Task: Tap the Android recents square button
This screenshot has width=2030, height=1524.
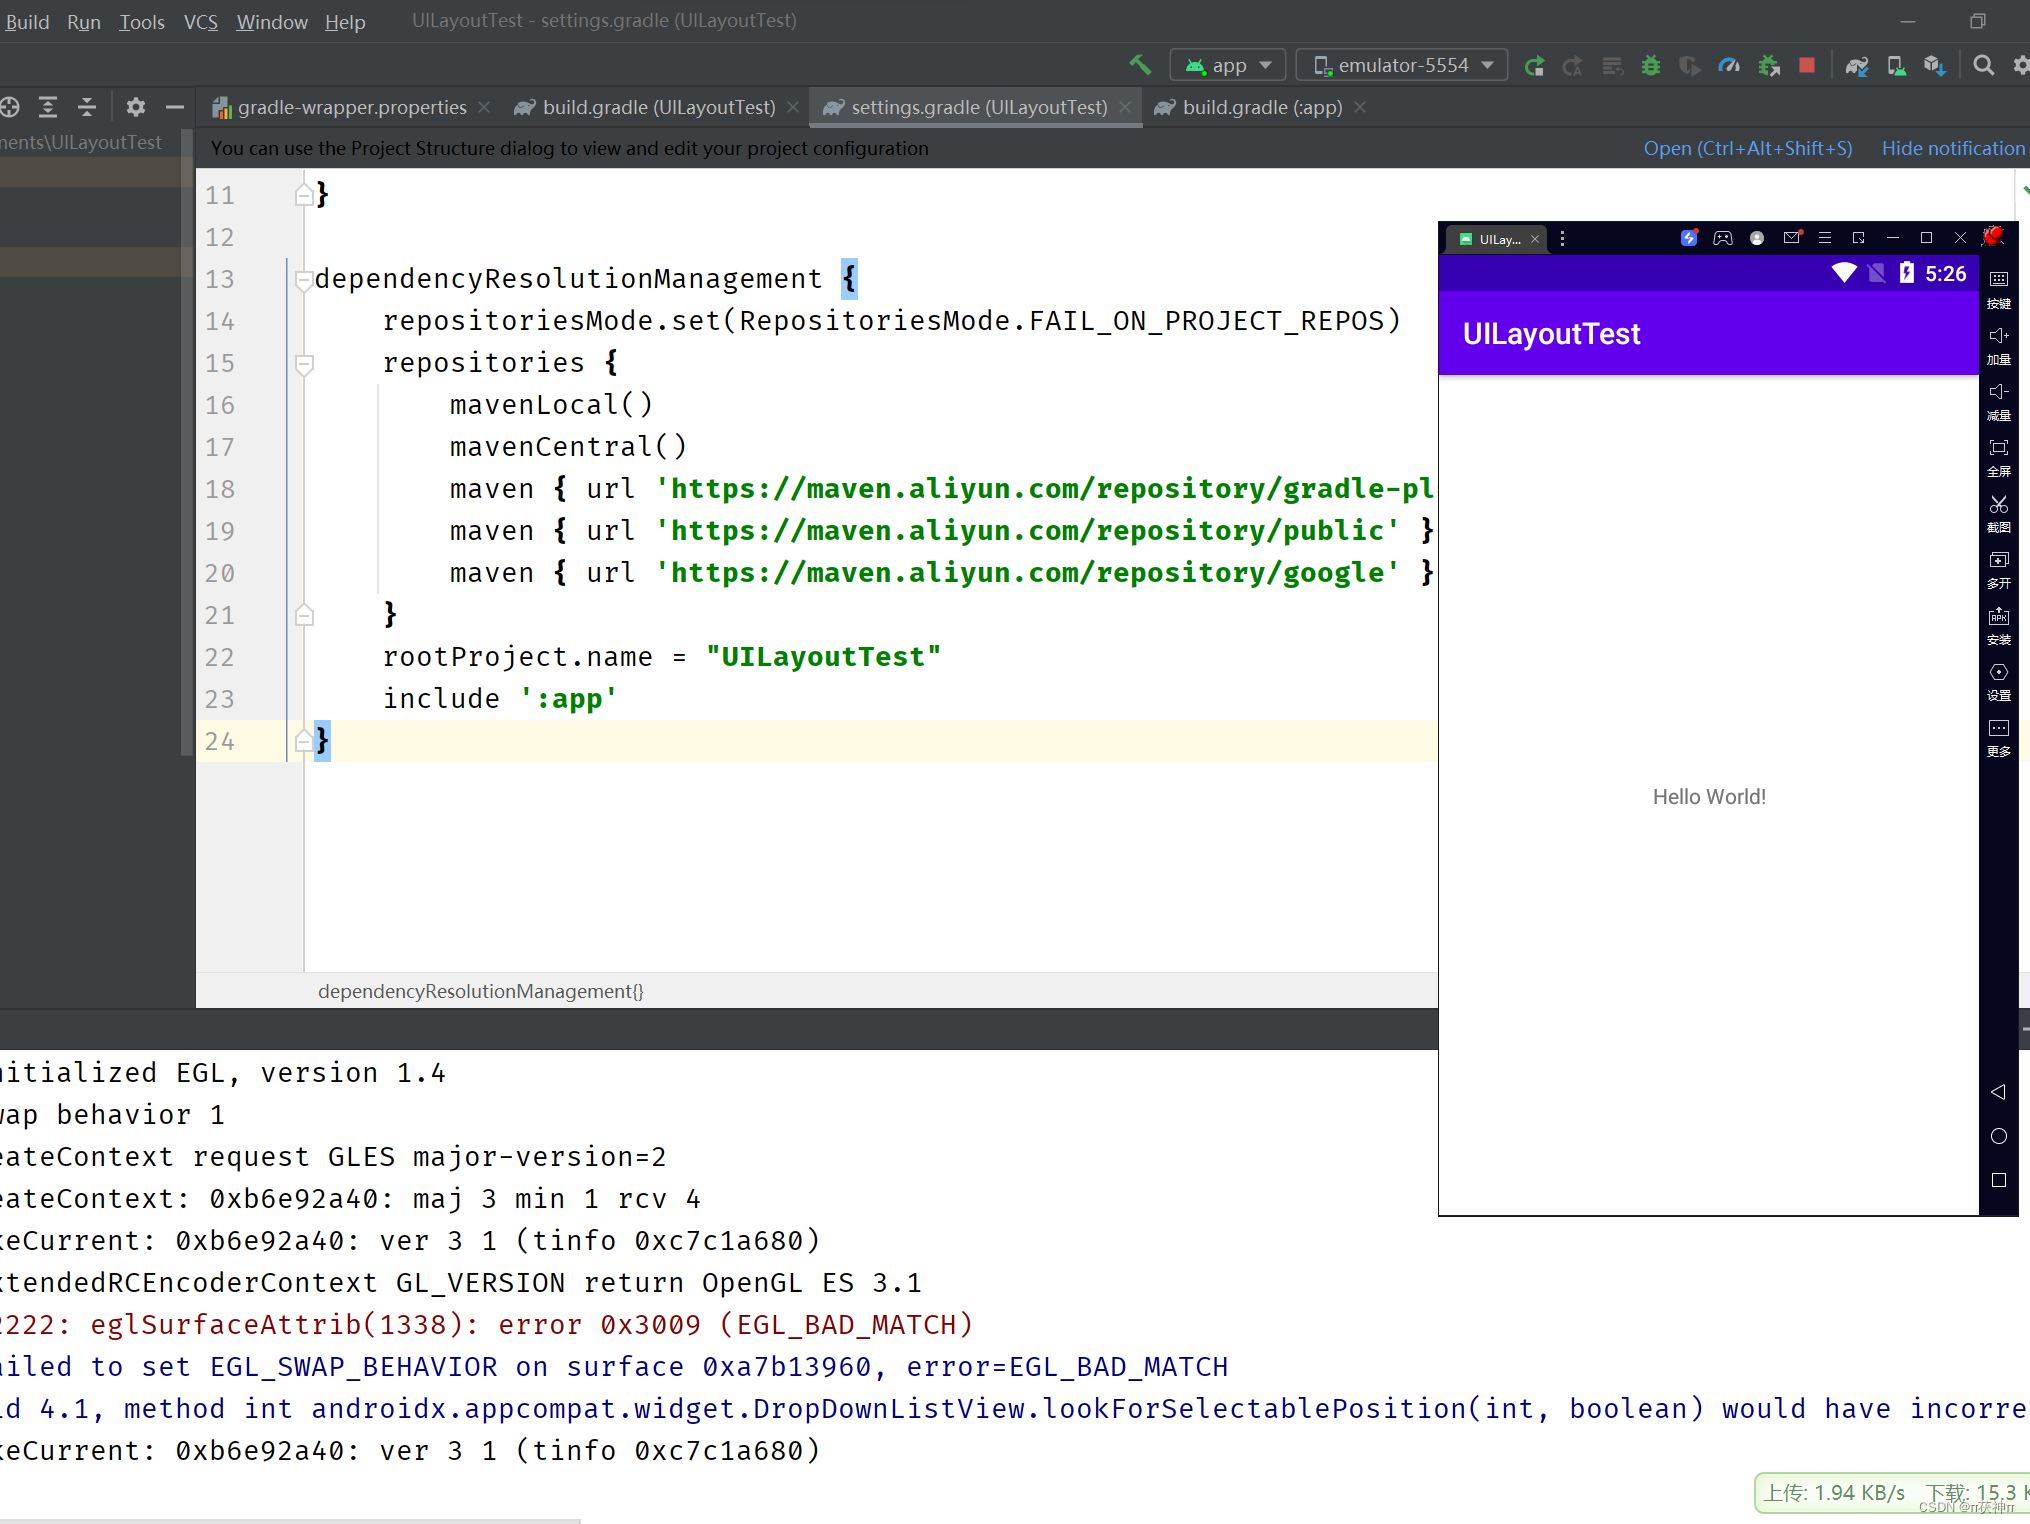Action: 1999,1180
